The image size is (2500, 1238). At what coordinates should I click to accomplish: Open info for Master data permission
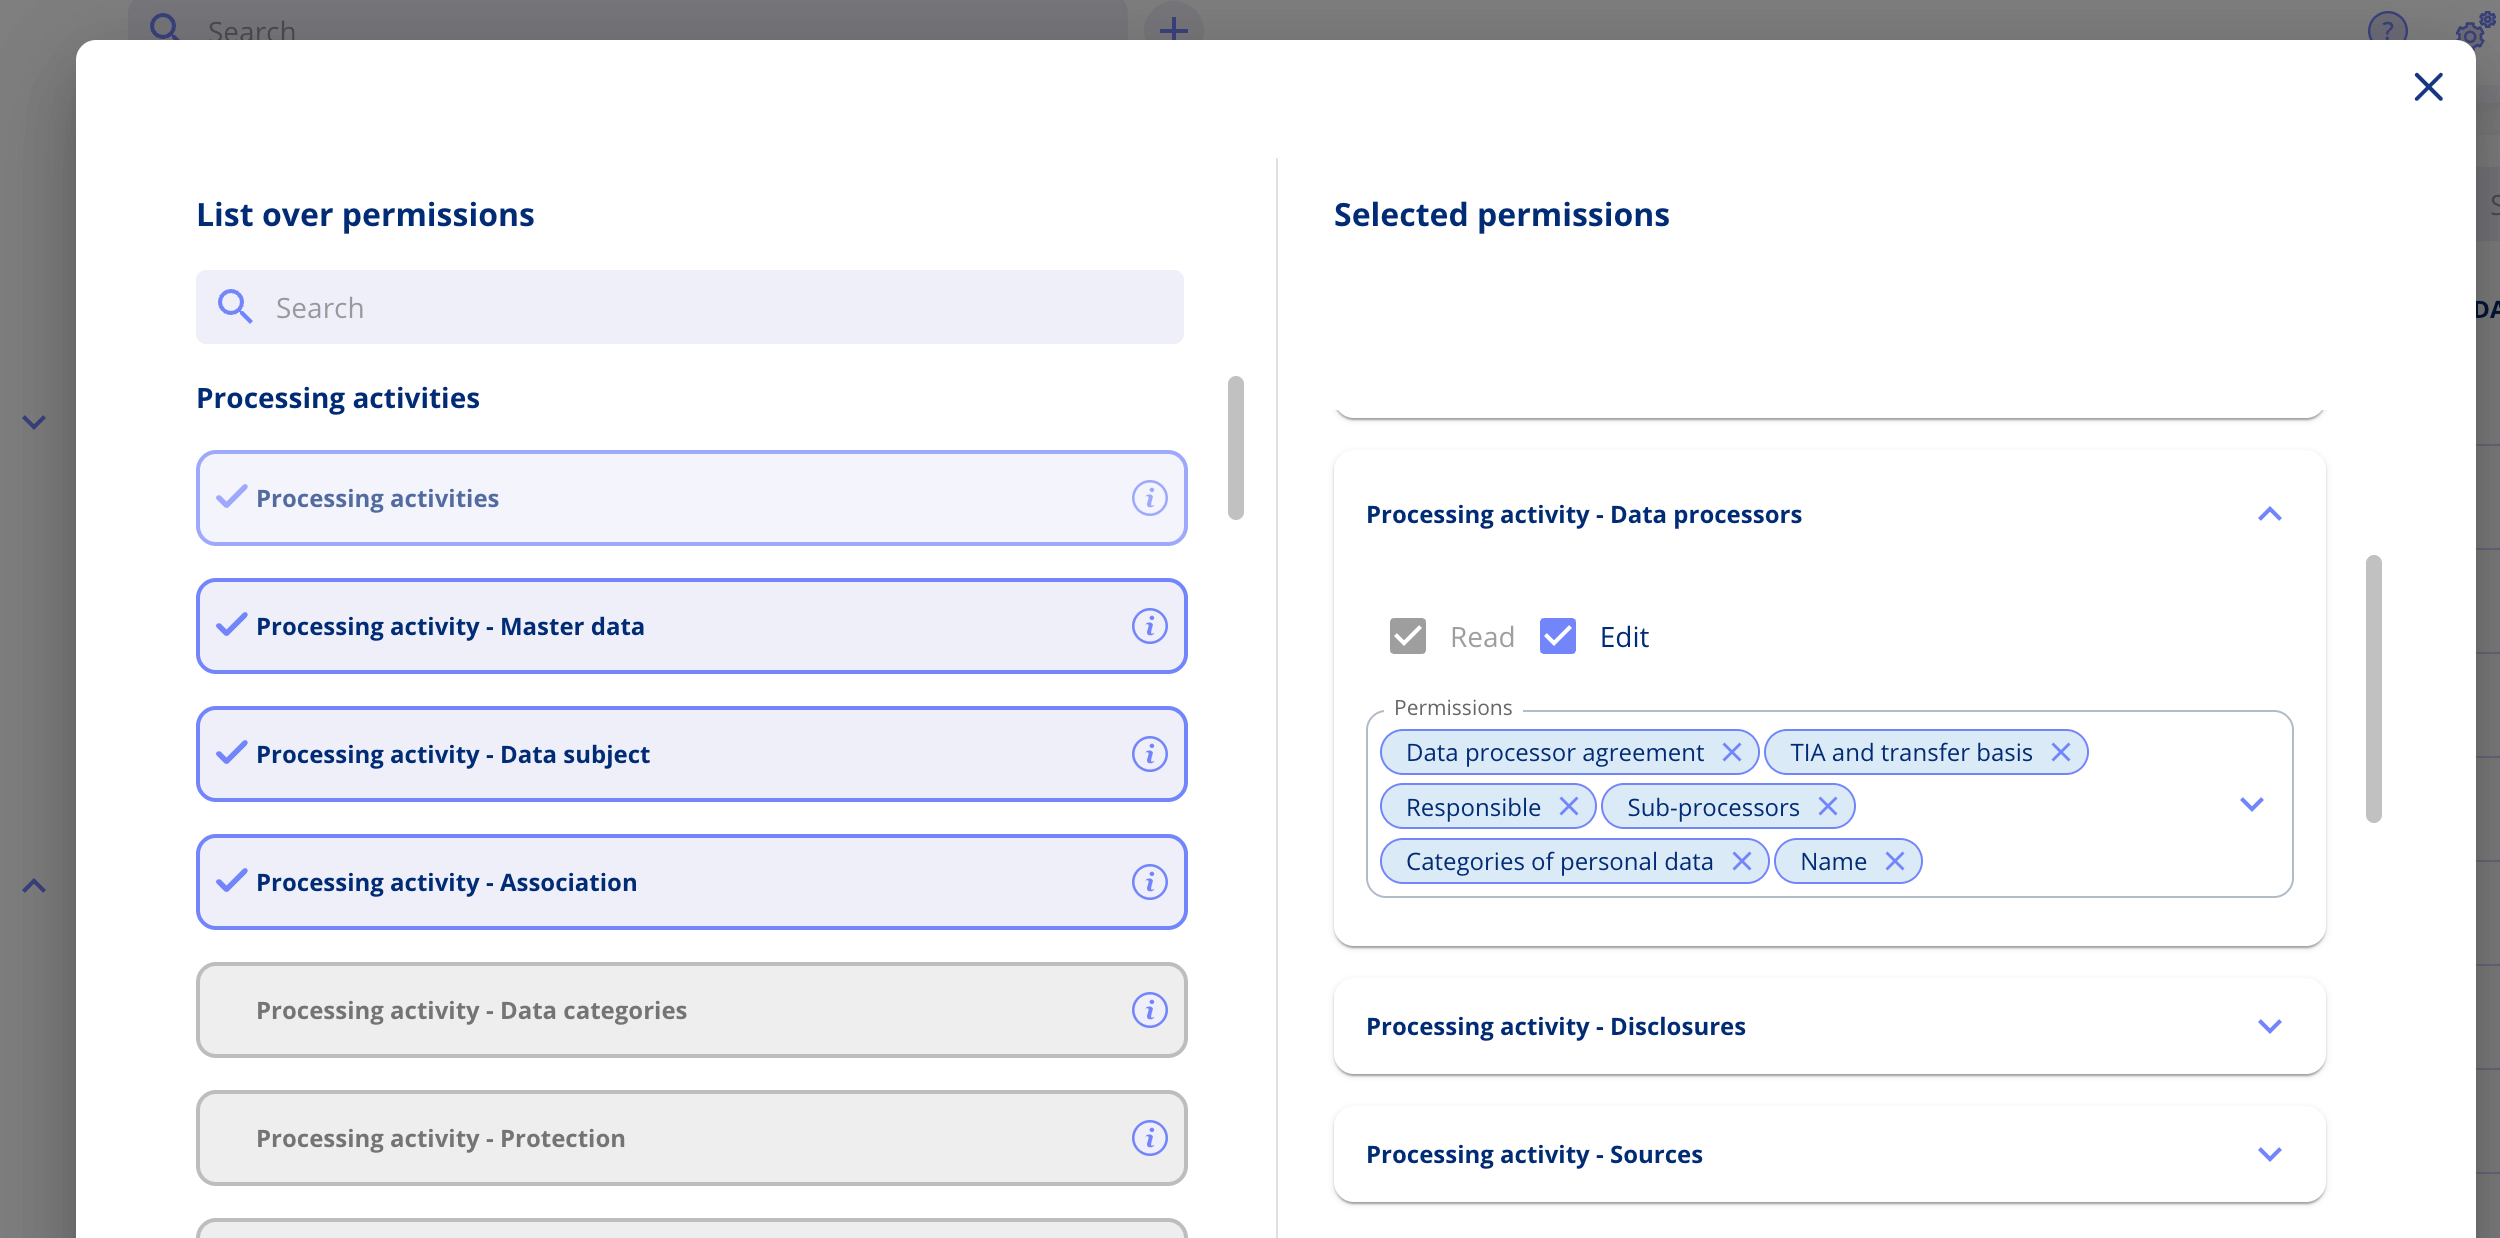tap(1149, 626)
